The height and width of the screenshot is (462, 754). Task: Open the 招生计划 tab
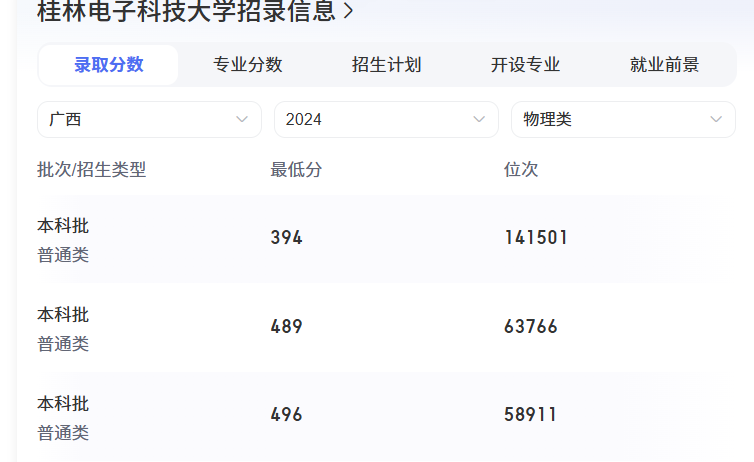387,64
